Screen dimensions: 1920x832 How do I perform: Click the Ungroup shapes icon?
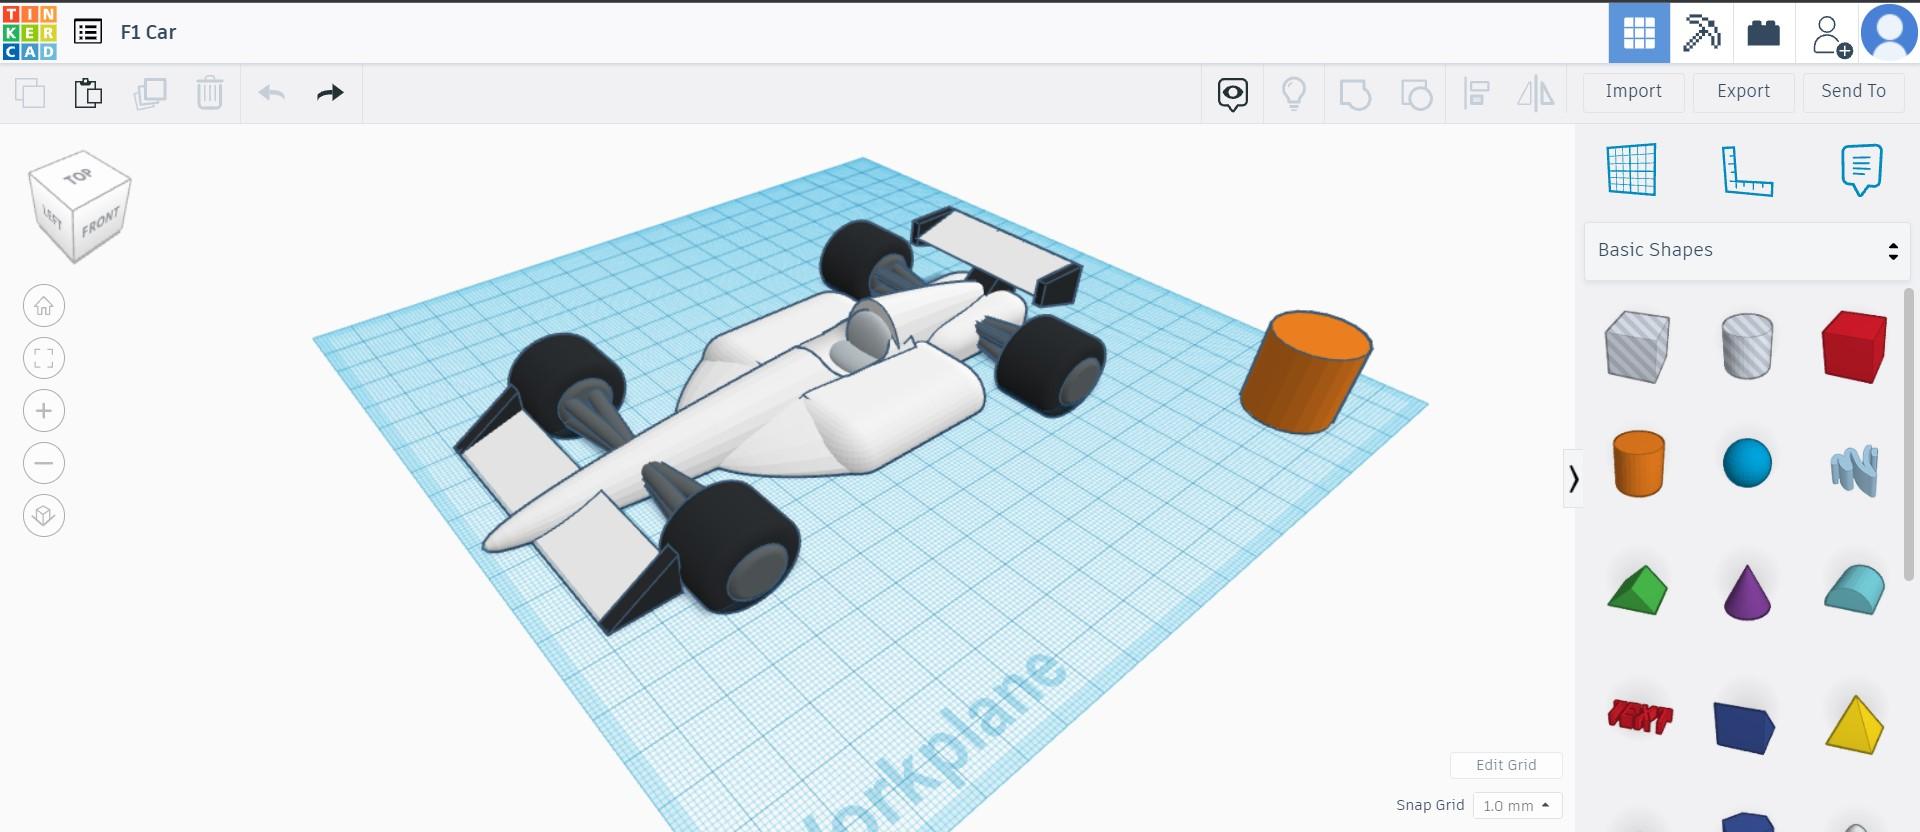point(1416,94)
